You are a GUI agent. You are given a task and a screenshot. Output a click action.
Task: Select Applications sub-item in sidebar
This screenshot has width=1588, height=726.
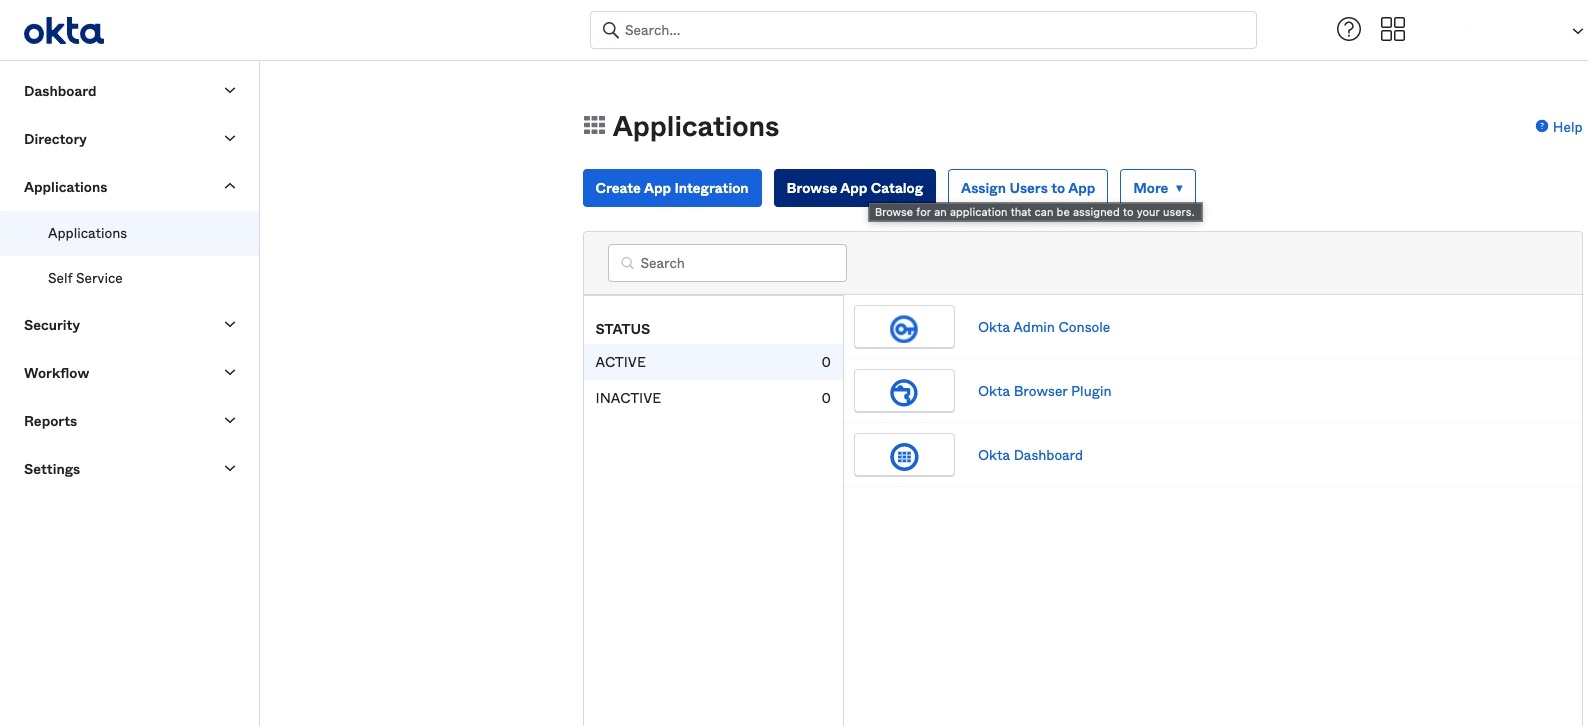pyautogui.click(x=87, y=234)
